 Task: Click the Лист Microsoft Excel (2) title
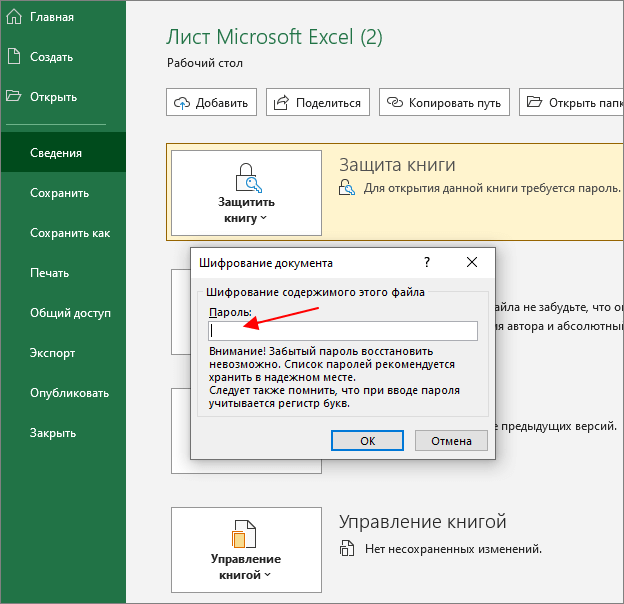coord(274,37)
